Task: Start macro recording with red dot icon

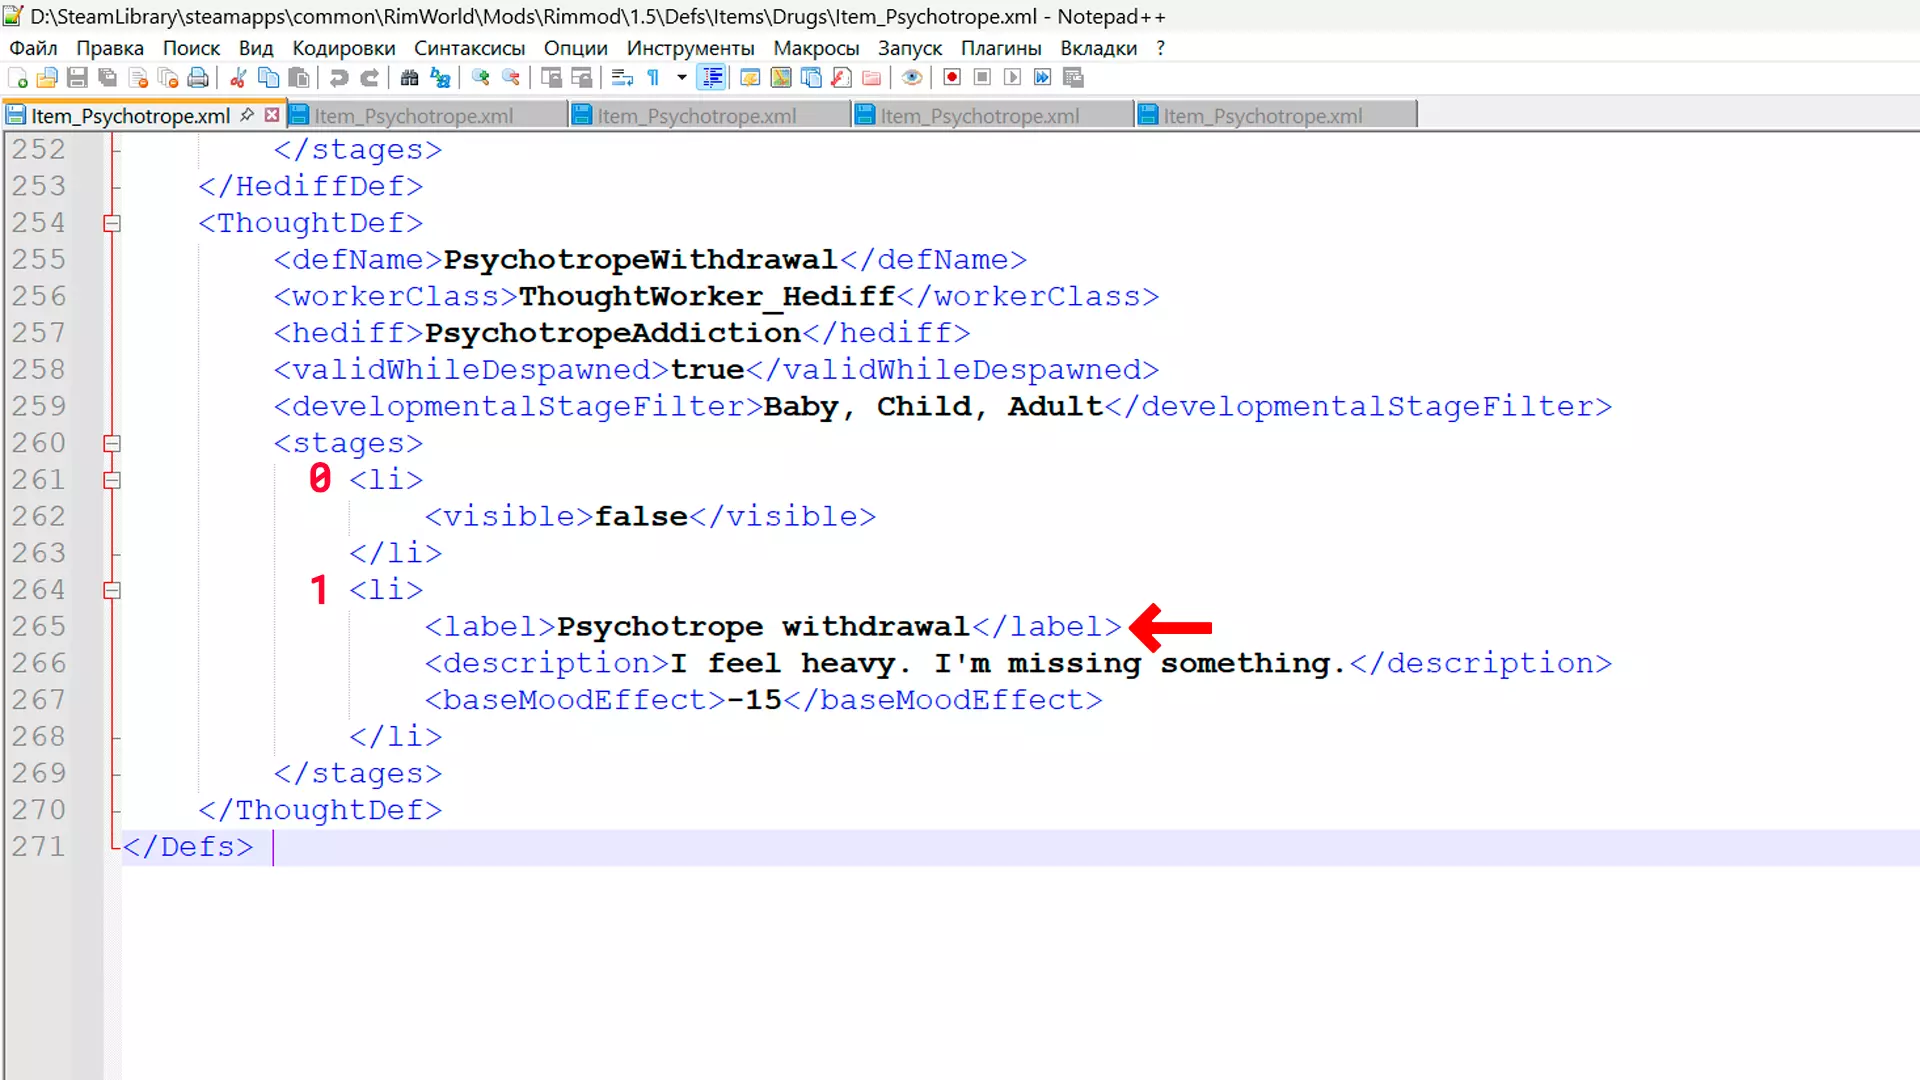Action: pyautogui.click(x=952, y=78)
